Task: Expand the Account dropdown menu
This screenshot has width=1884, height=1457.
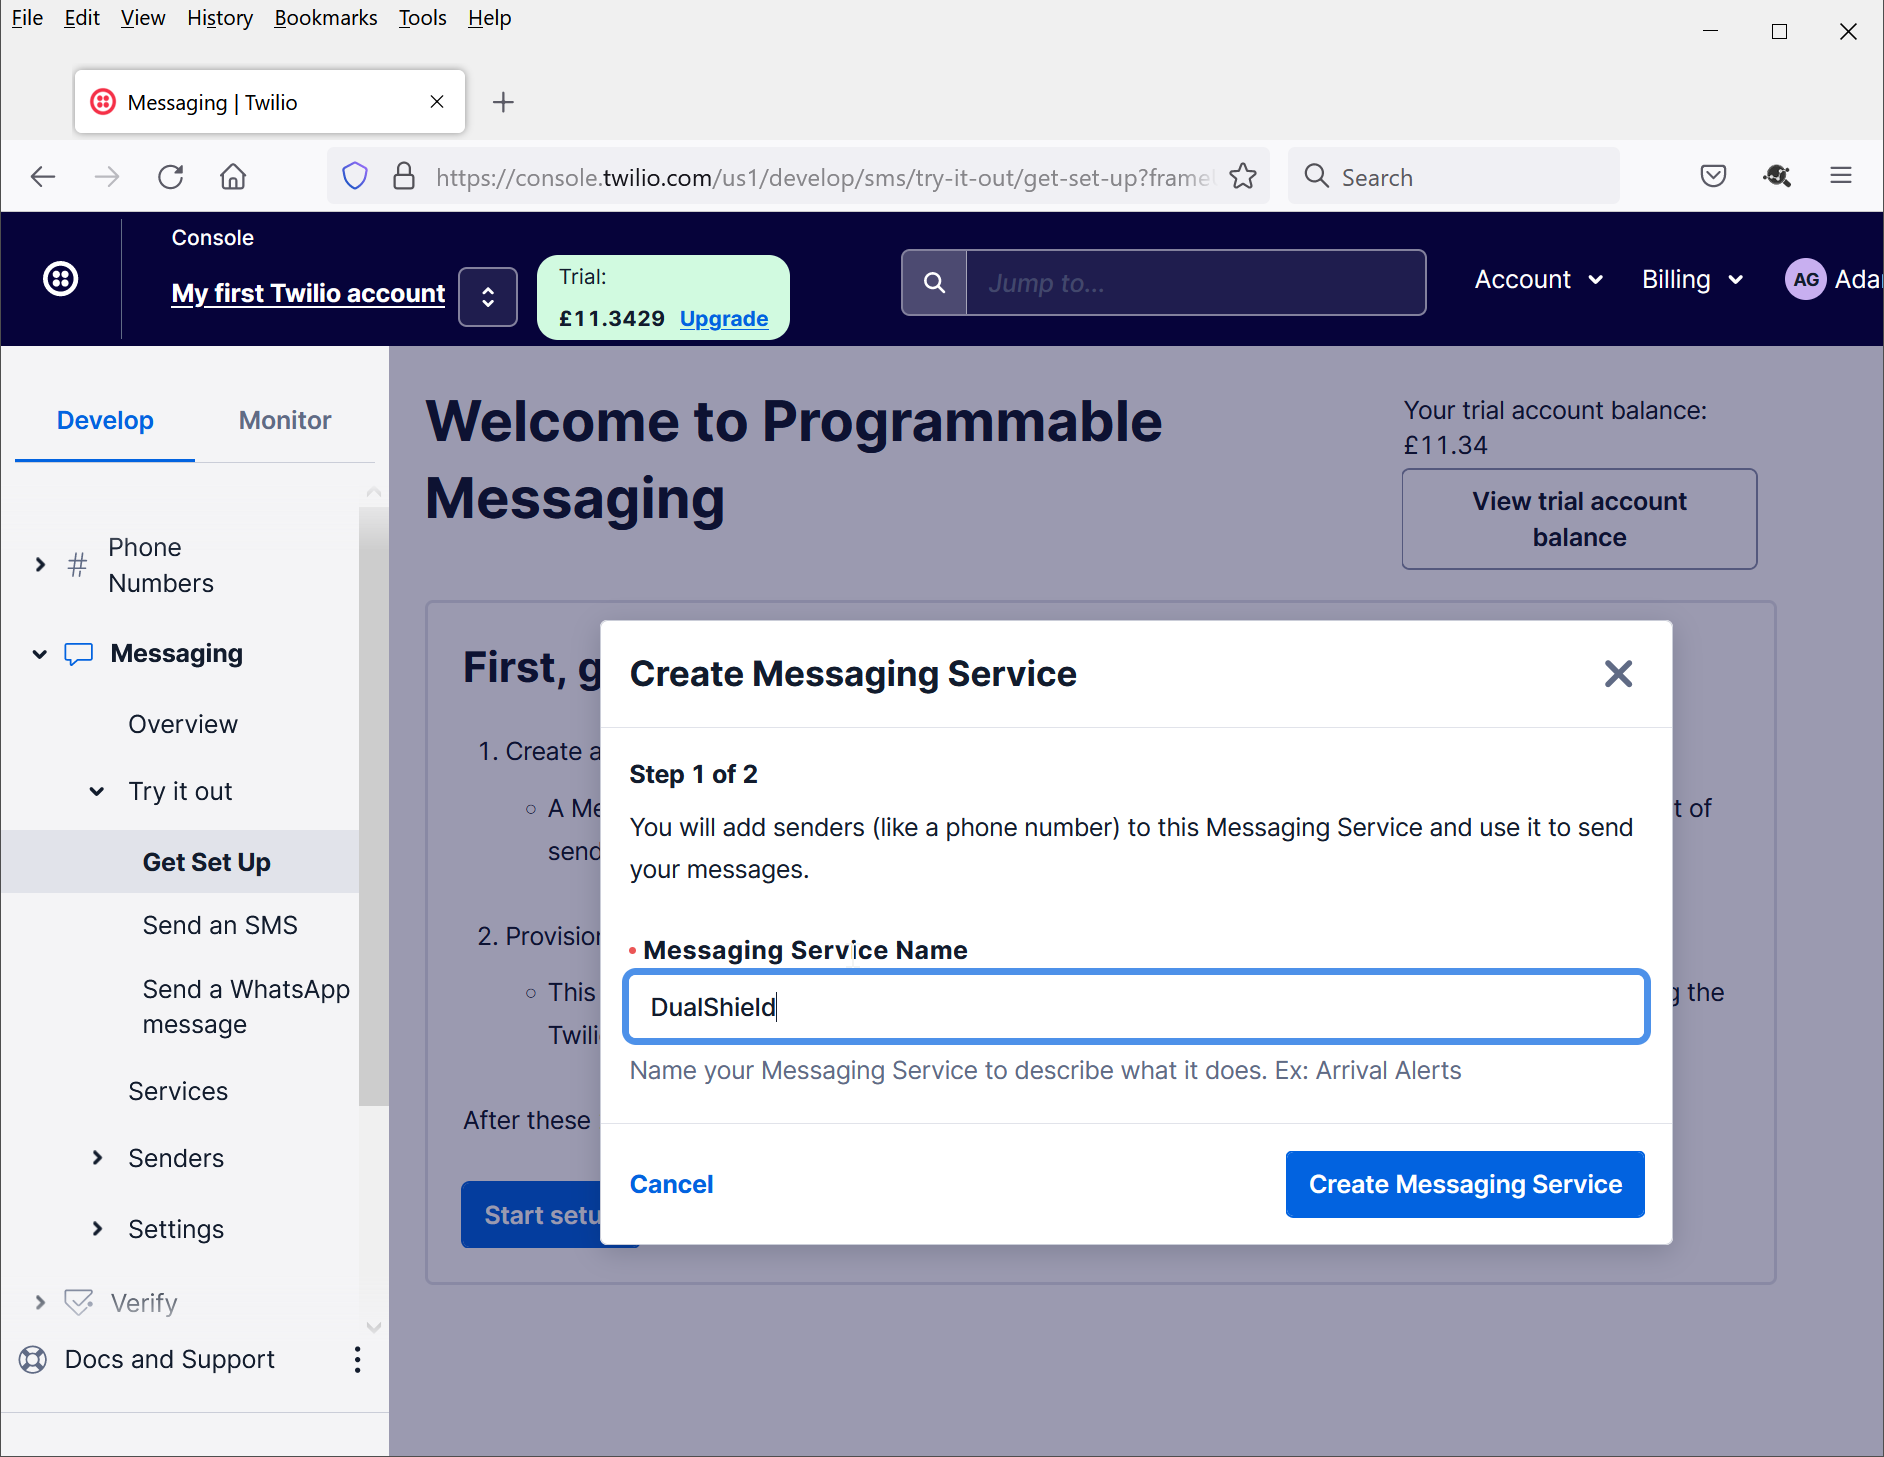Action: 1538,280
